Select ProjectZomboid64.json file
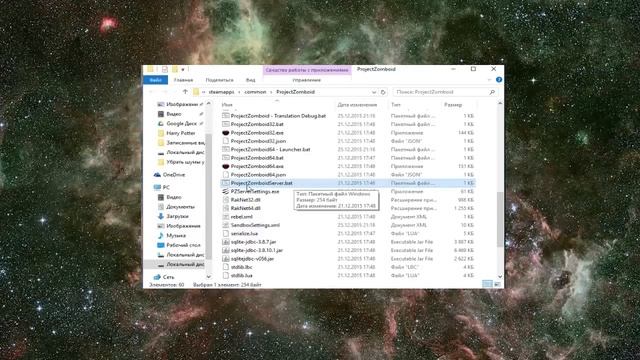Screen dimensions: 640x360 click(x=258, y=175)
